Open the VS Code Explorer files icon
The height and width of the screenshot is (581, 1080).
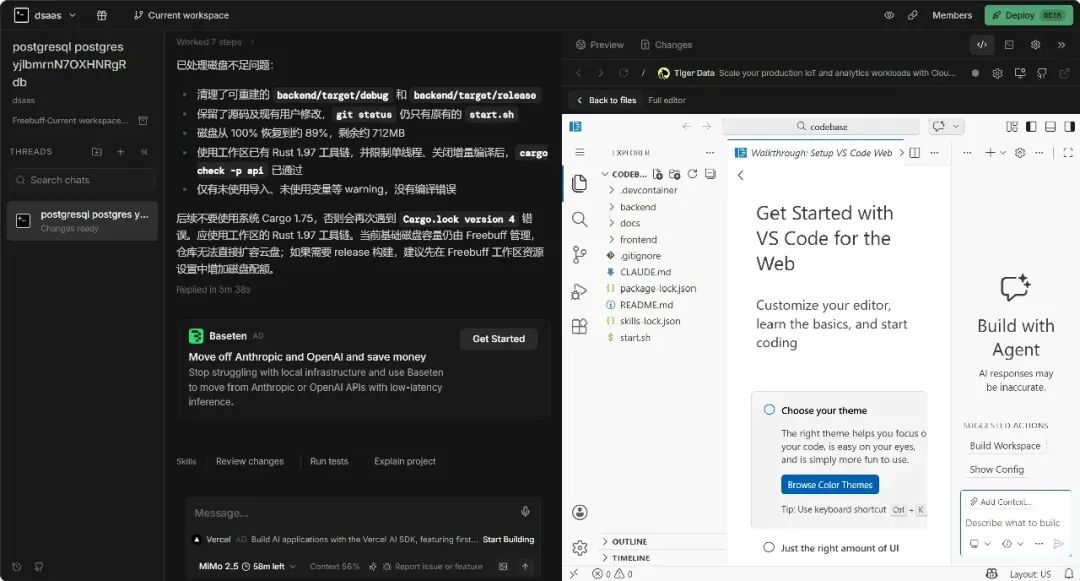(x=579, y=182)
